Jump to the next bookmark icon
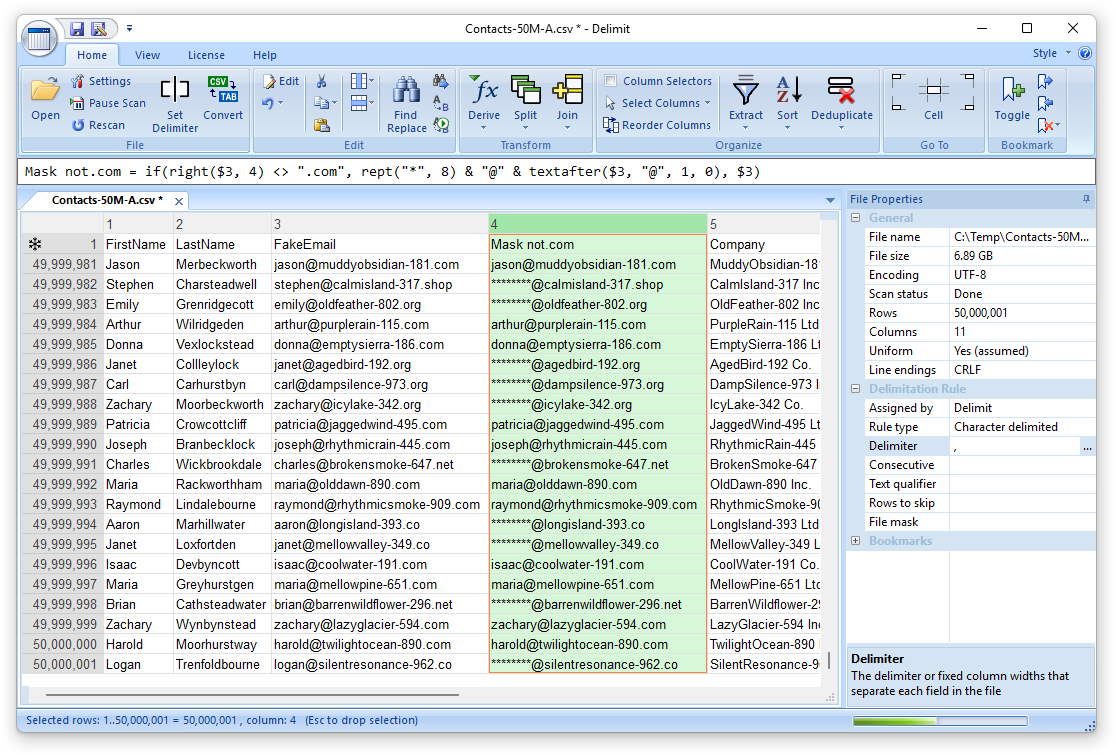Viewport: 1116px width, 755px height. pyautogui.click(x=1045, y=81)
